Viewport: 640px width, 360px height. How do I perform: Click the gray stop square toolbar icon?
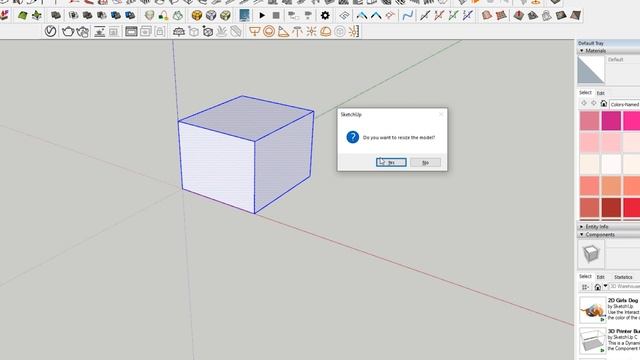276,16
